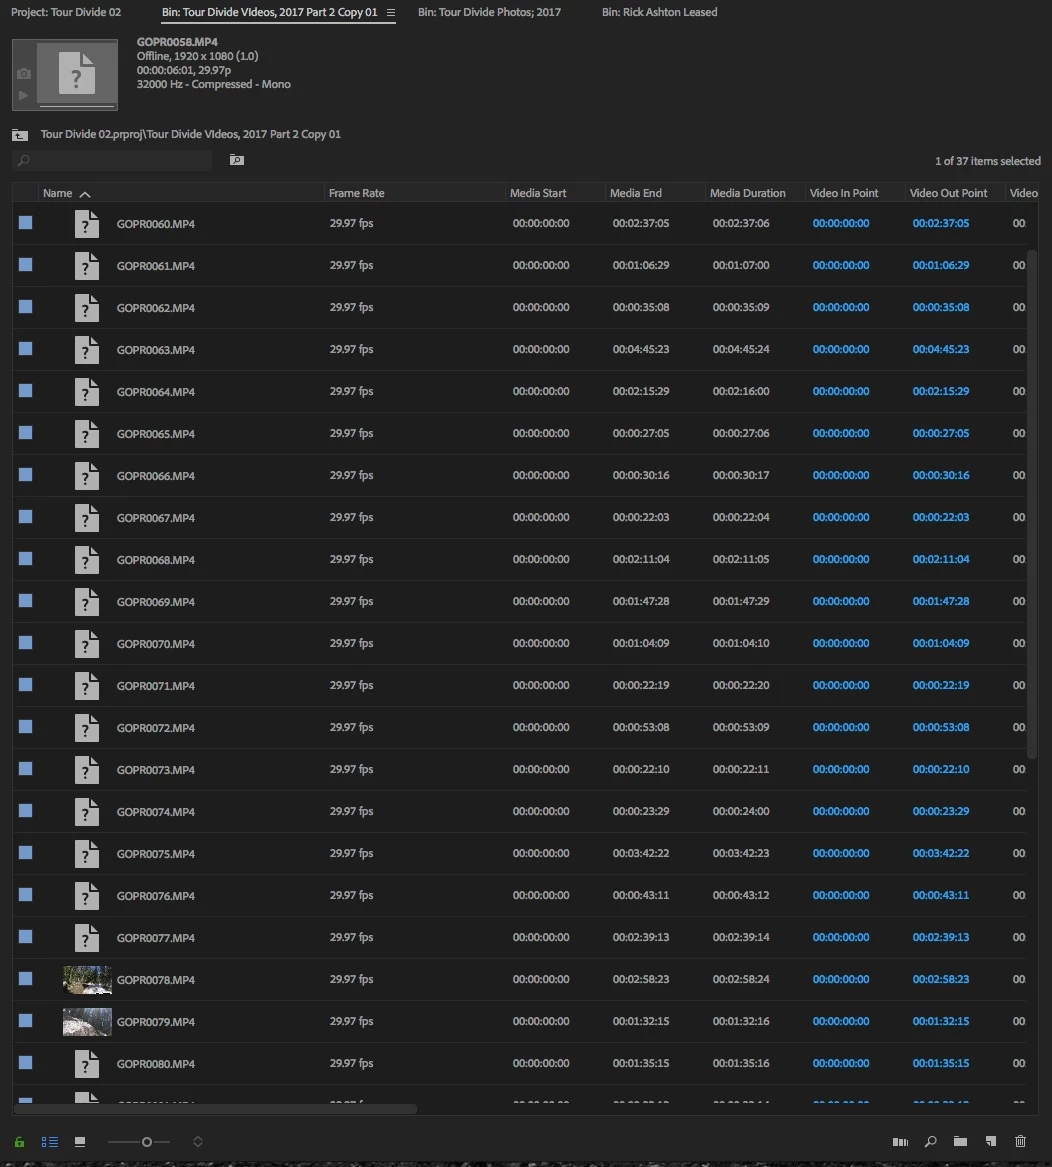Image resolution: width=1052 pixels, height=1167 pixels.
Task: Select GOPR0079.MP4 video thumbnail
Action: point(87,1022)
